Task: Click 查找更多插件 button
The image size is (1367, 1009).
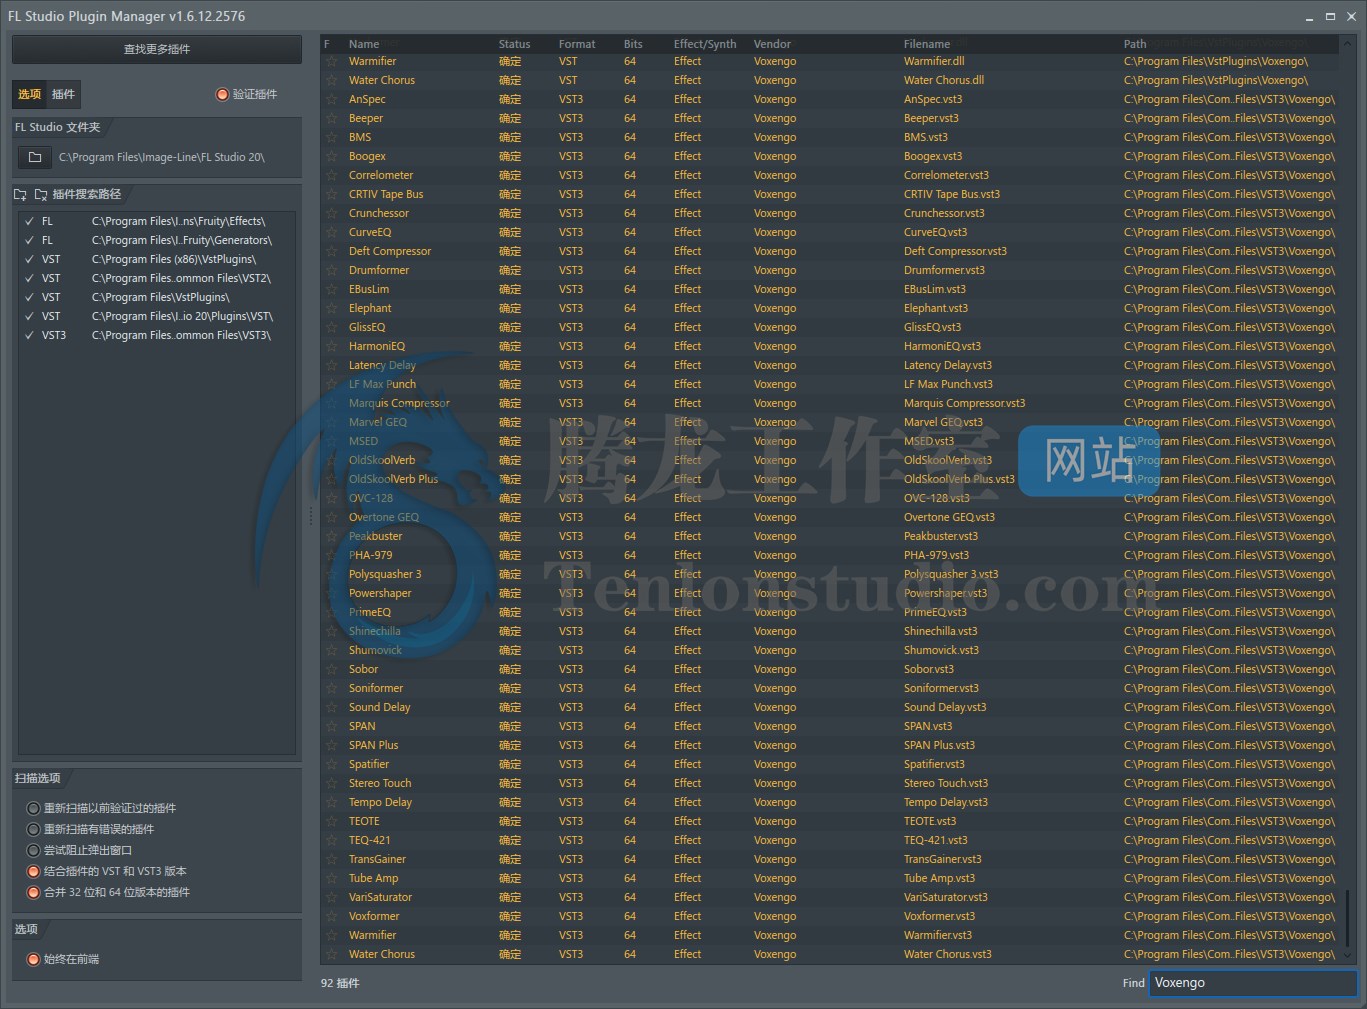Action: point(157,49)
